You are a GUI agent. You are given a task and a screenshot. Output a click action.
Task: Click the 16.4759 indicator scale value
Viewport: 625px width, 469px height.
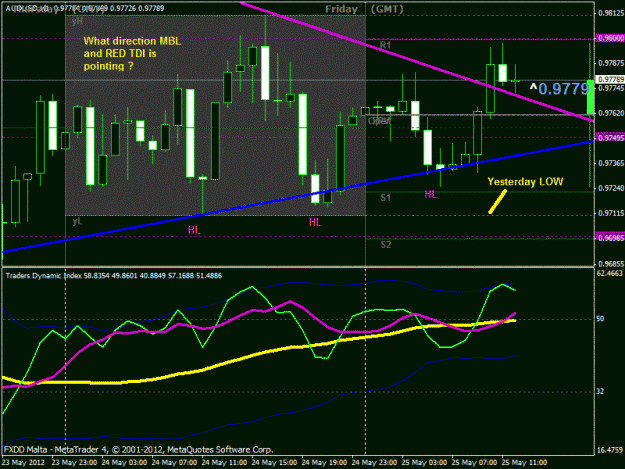click(x=609, y=450)
